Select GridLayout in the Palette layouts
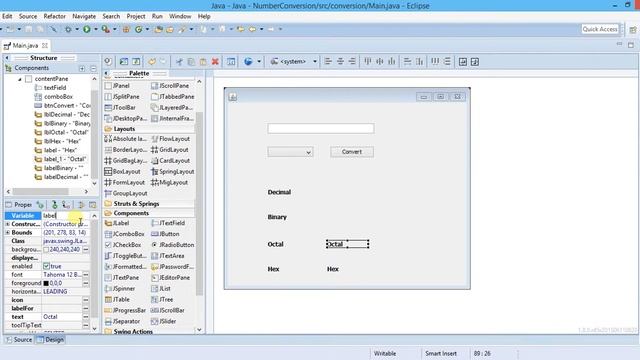The image size is (640, 360). click(169, 150)
